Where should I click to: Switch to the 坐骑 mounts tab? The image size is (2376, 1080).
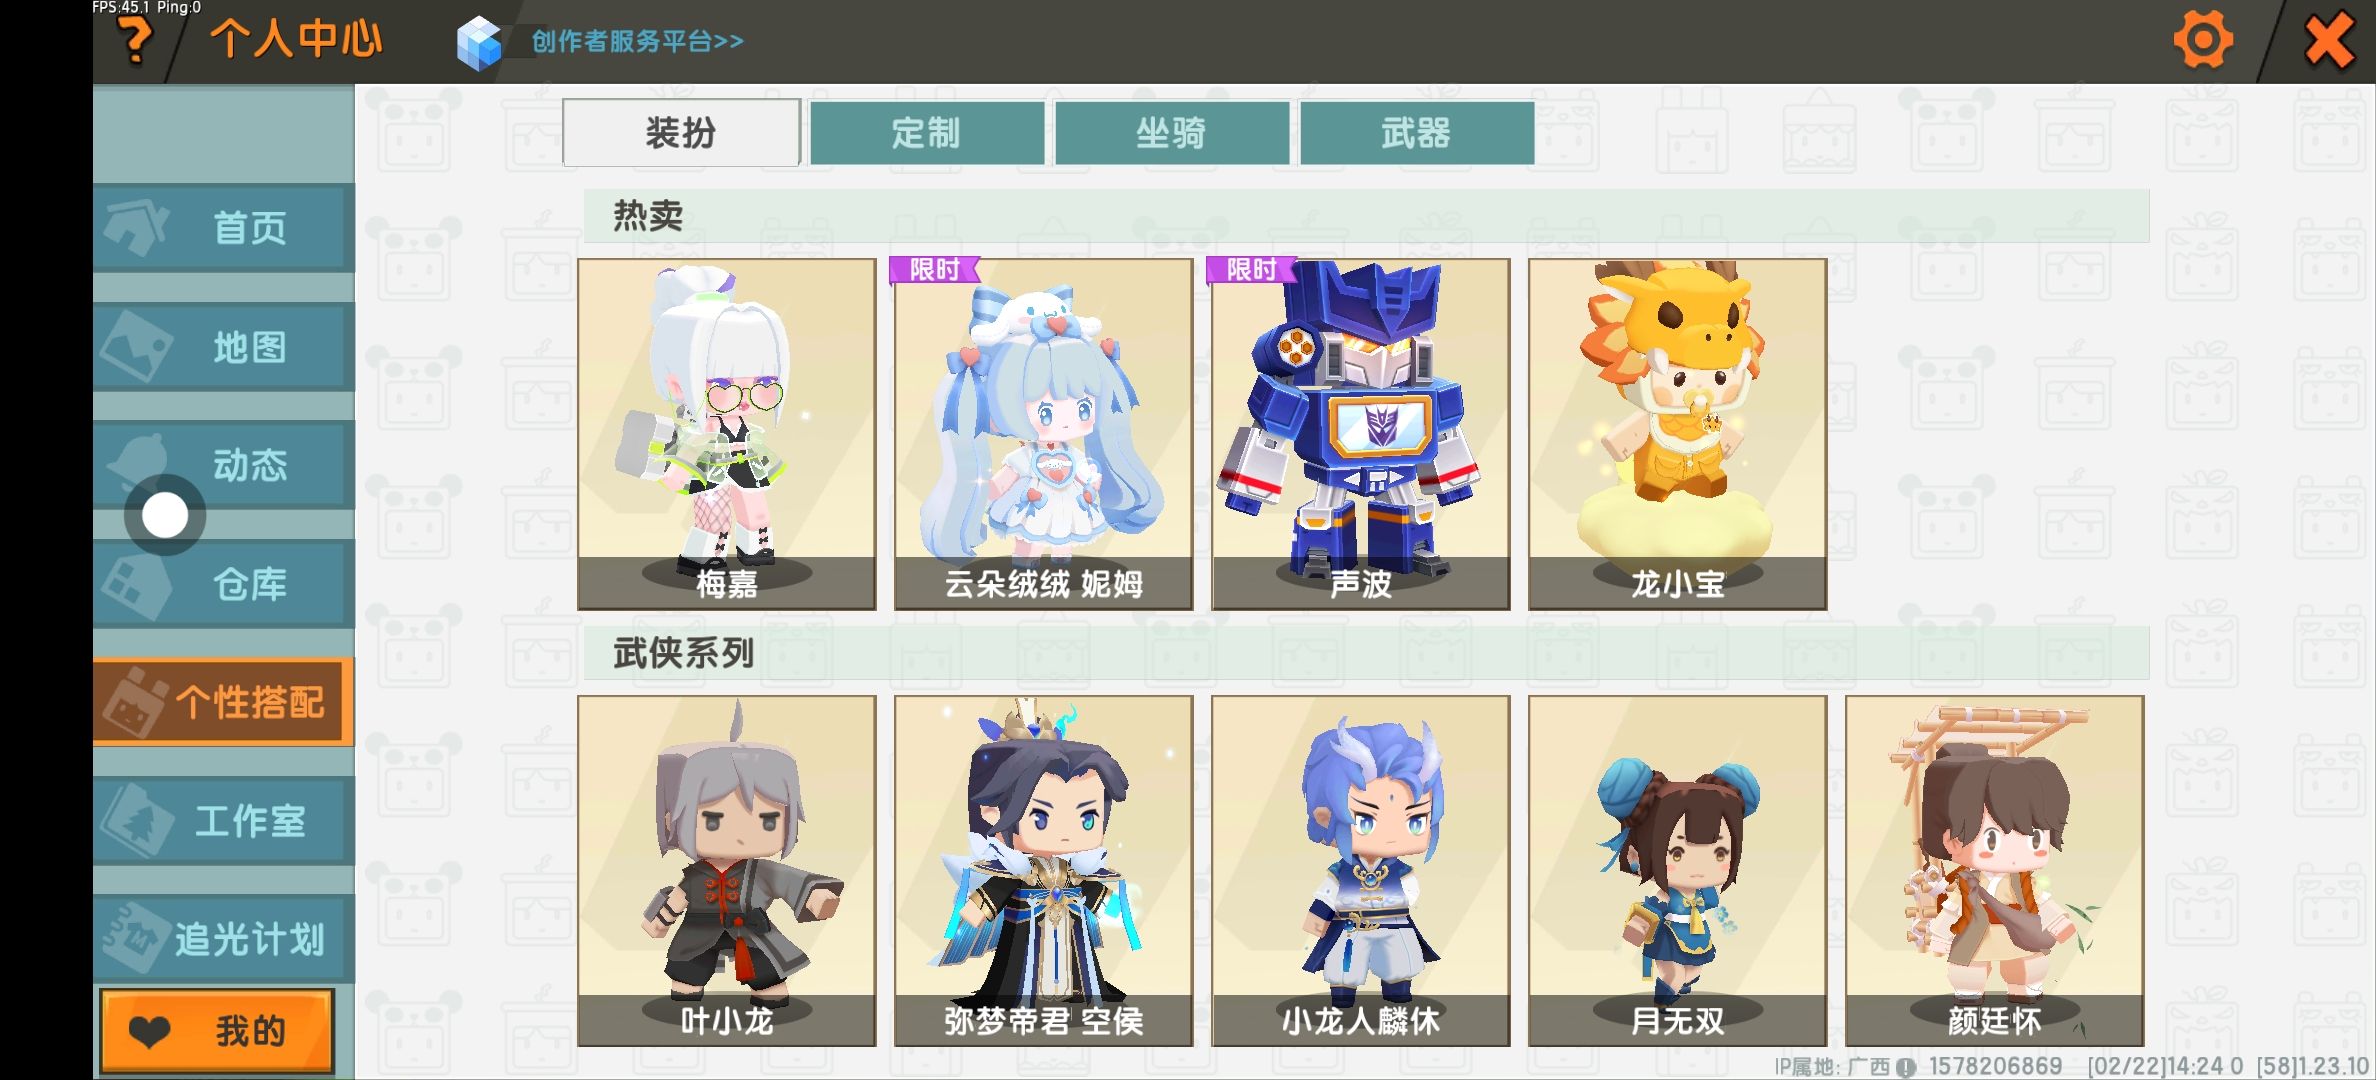pos(1172,133)
